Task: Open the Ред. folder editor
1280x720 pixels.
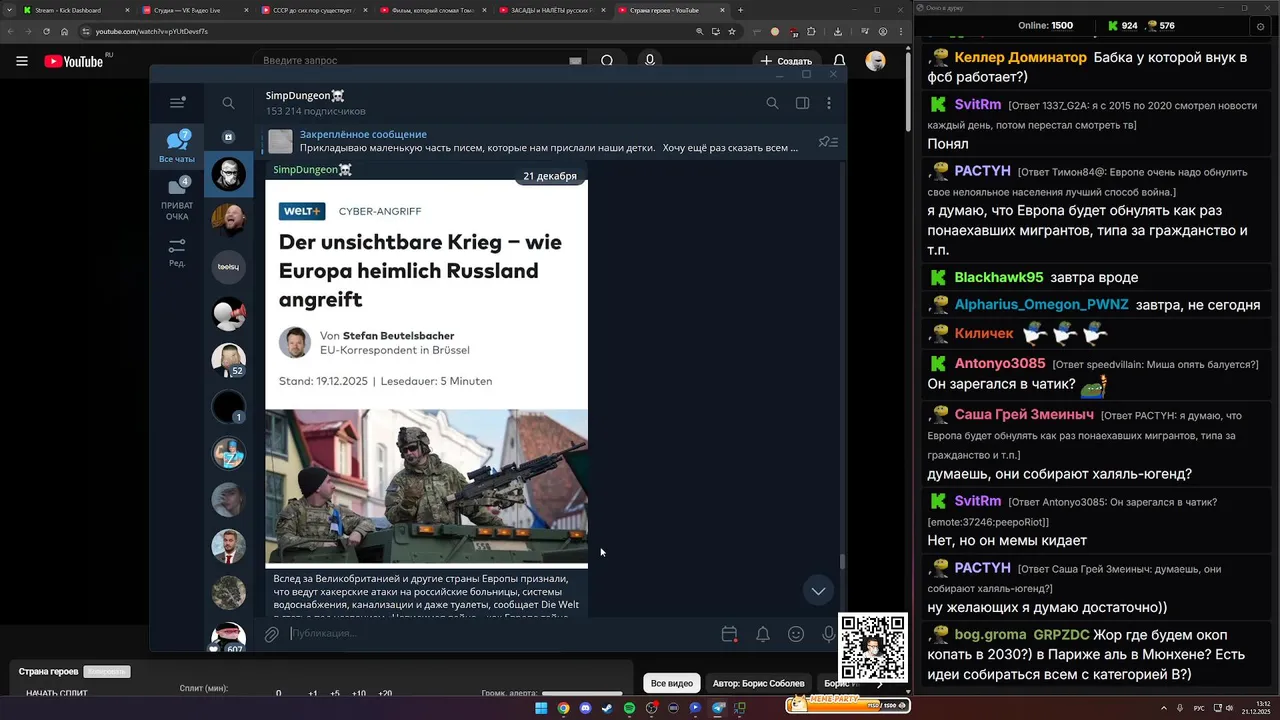Action: (x=177, y=252)
